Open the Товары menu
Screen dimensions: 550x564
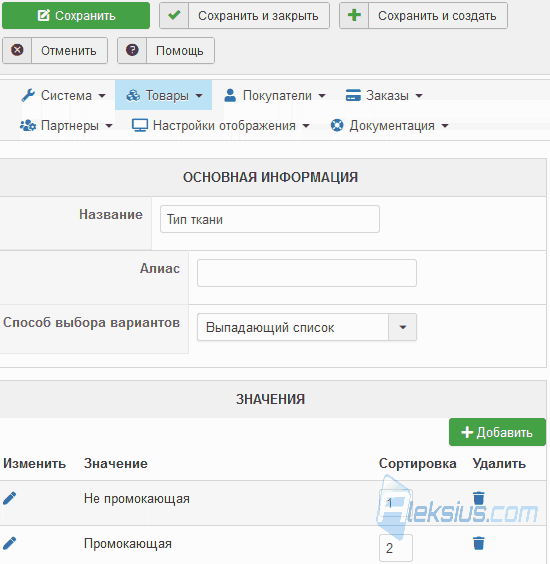tap(167, 95)
